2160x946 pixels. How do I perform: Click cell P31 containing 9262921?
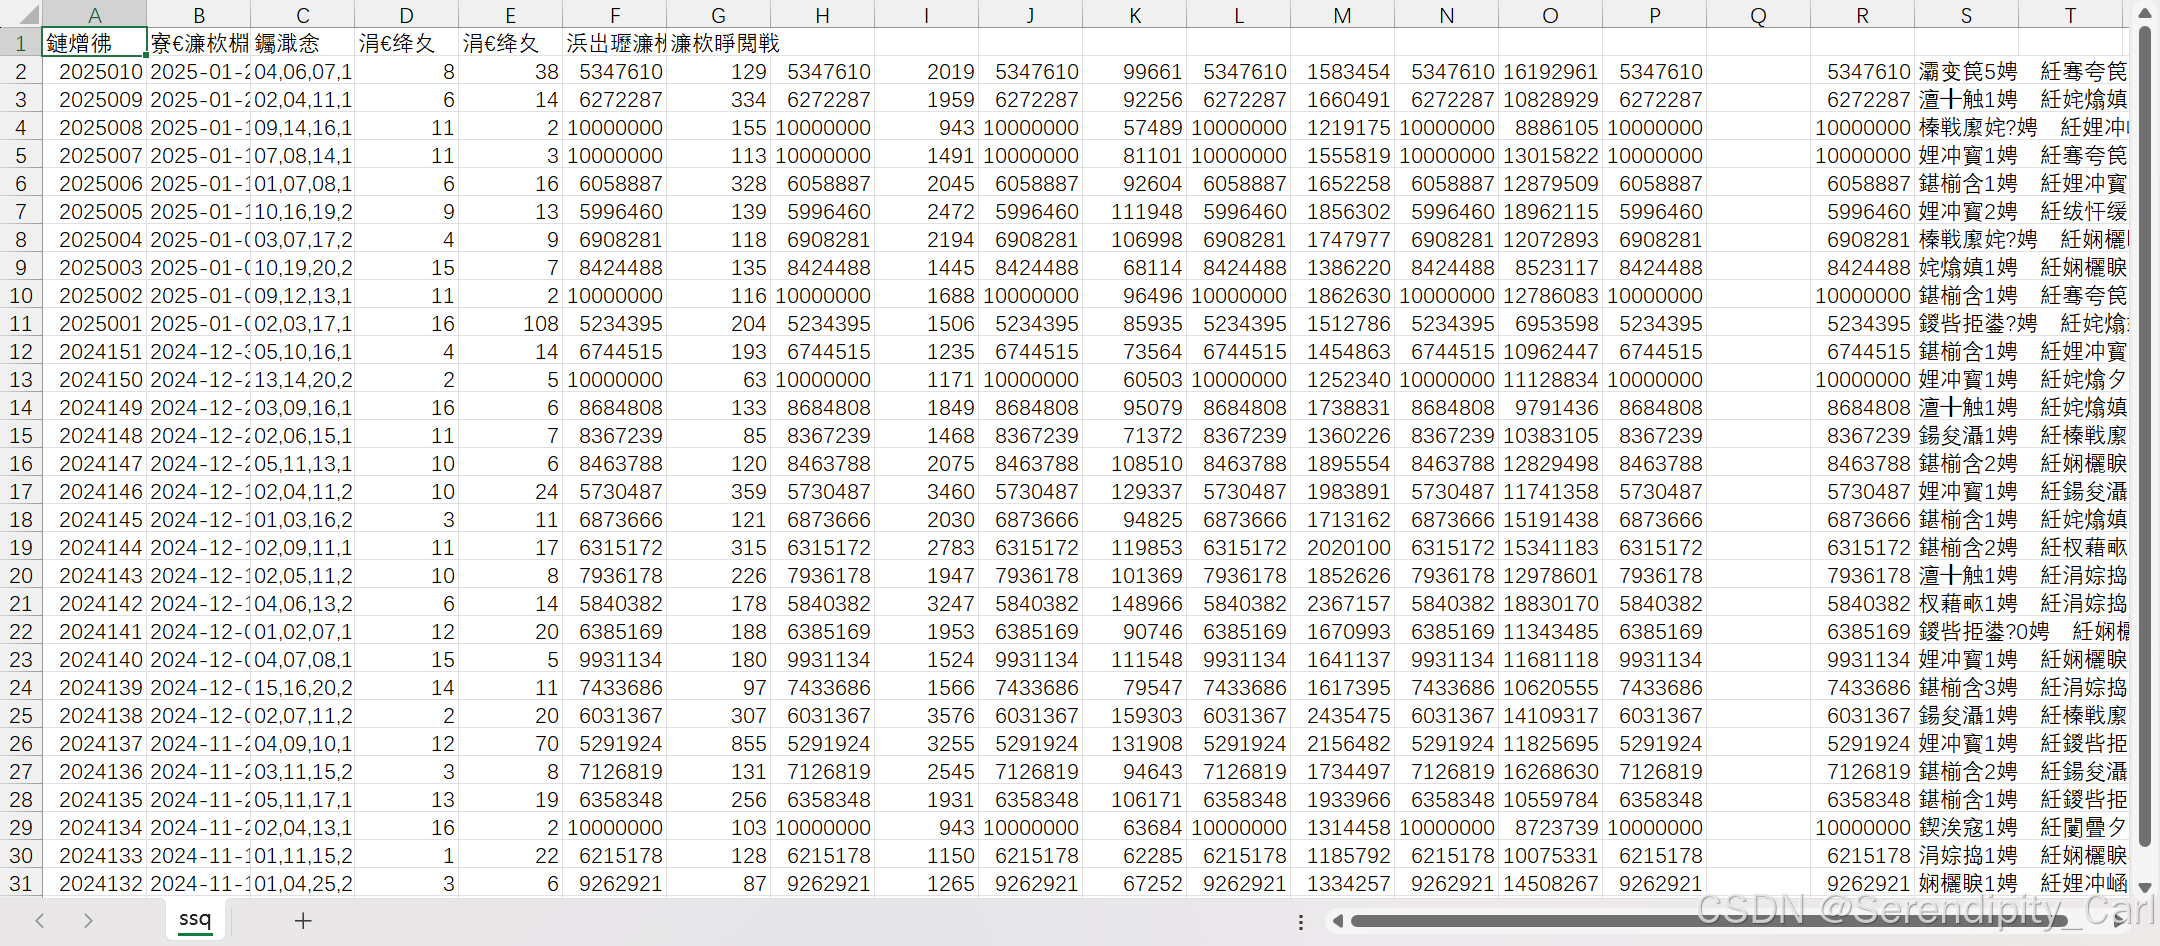click(1655, 883)
